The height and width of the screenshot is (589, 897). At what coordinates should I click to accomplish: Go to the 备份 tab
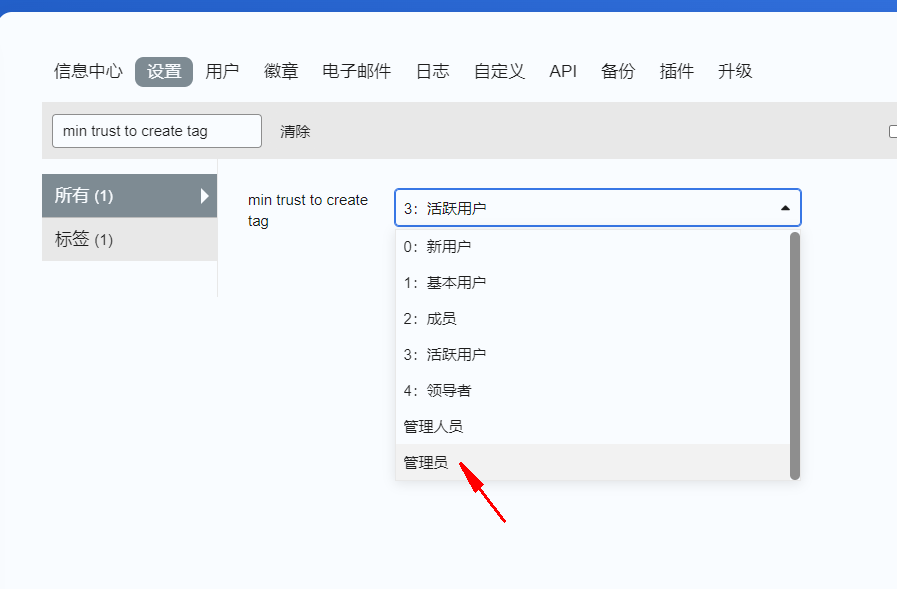[x=618, y=71]
